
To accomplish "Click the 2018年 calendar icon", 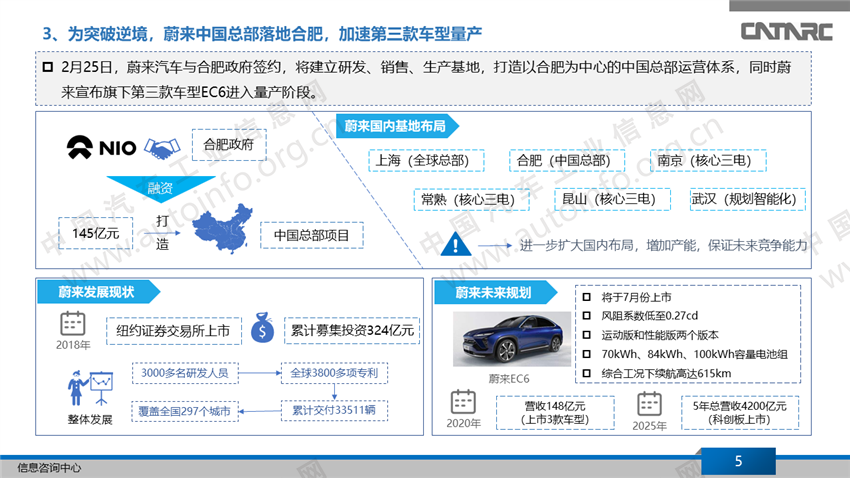I will click(x=73, y=324).
